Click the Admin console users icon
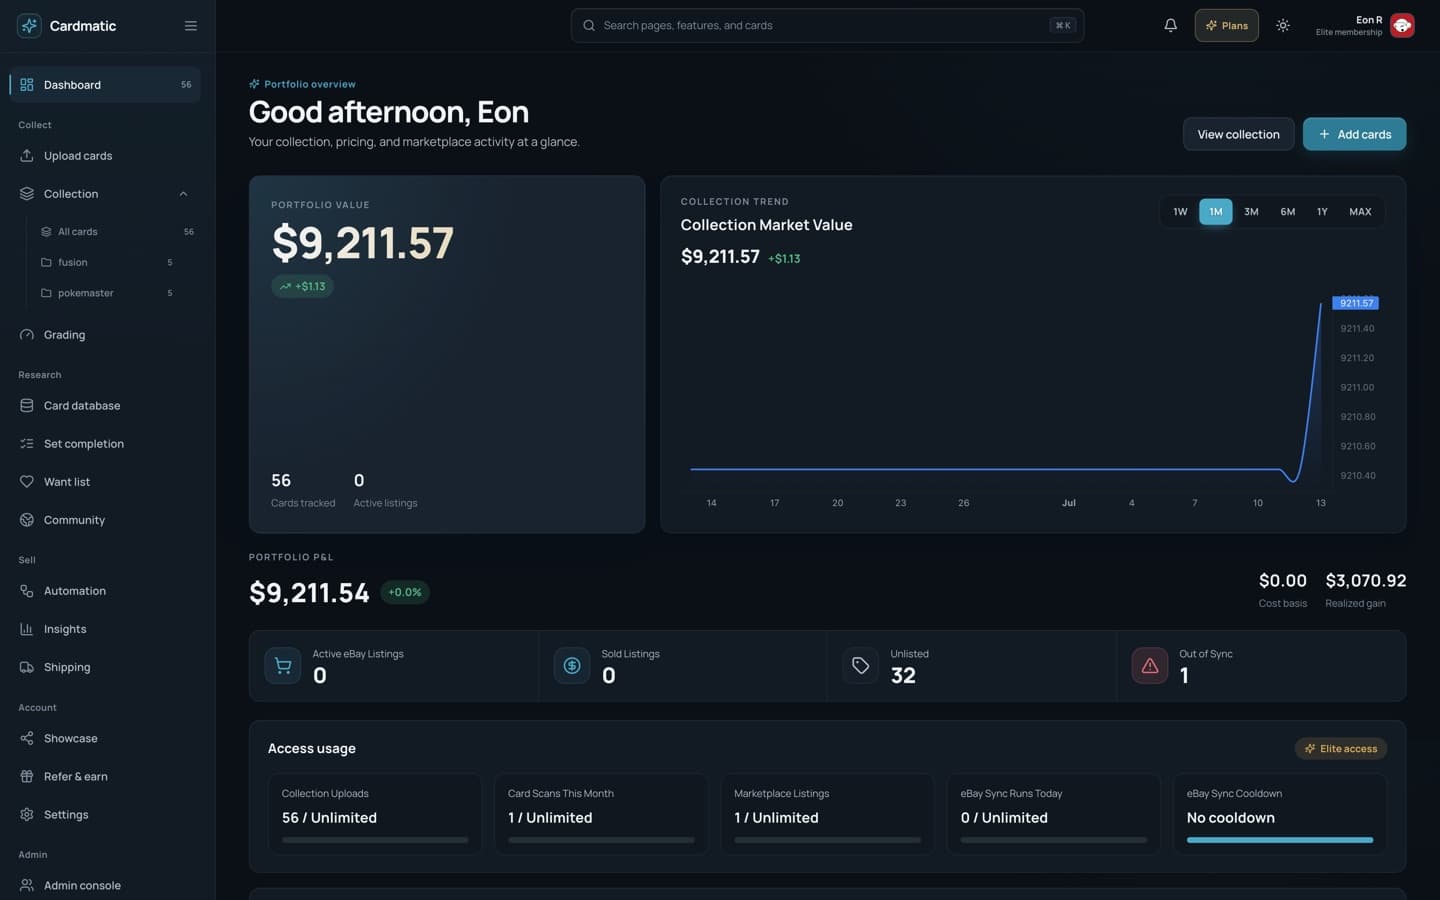1440x900 pixels. (27, 886)
